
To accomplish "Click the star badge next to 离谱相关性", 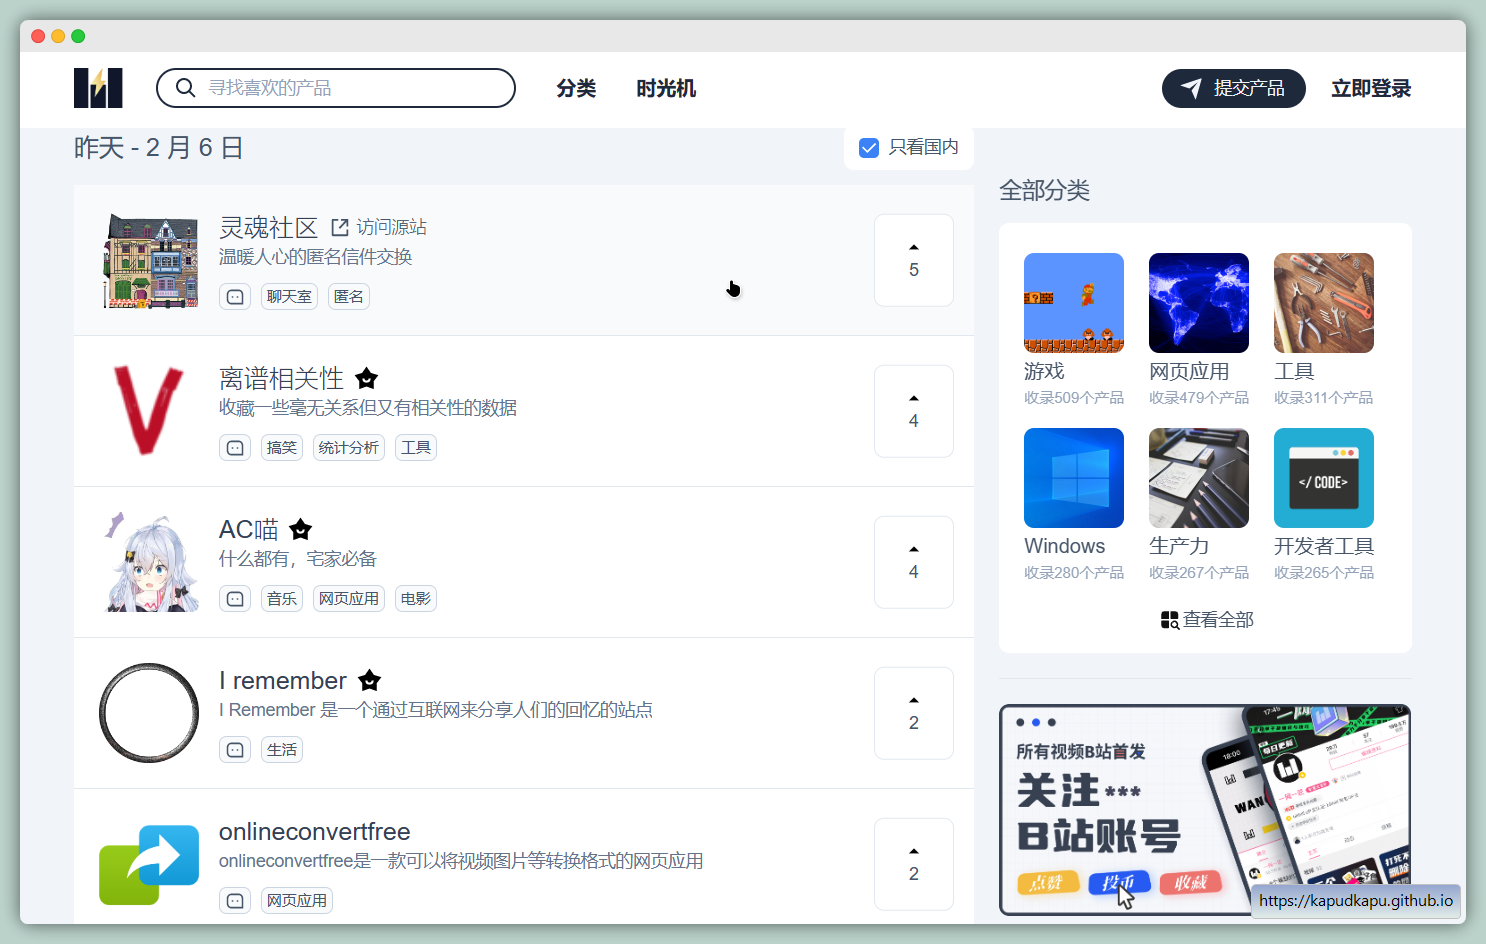I will [367, 379].
